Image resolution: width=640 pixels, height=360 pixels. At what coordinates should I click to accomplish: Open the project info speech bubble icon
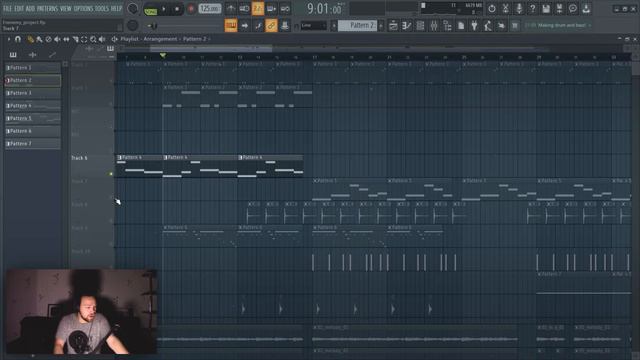(573, 9)
